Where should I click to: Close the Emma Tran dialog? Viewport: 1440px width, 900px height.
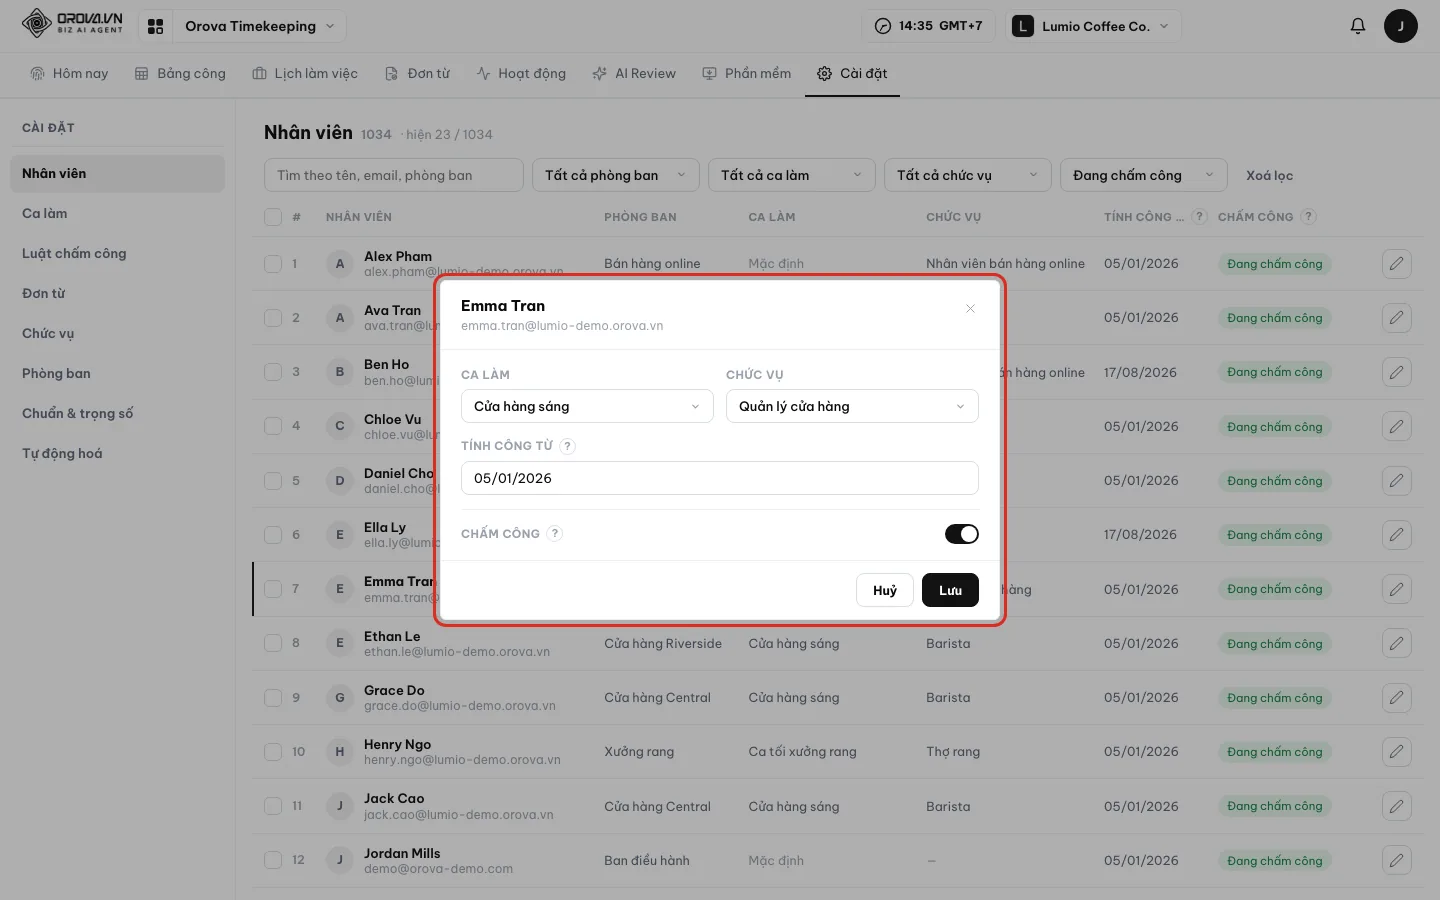point(970,308)
